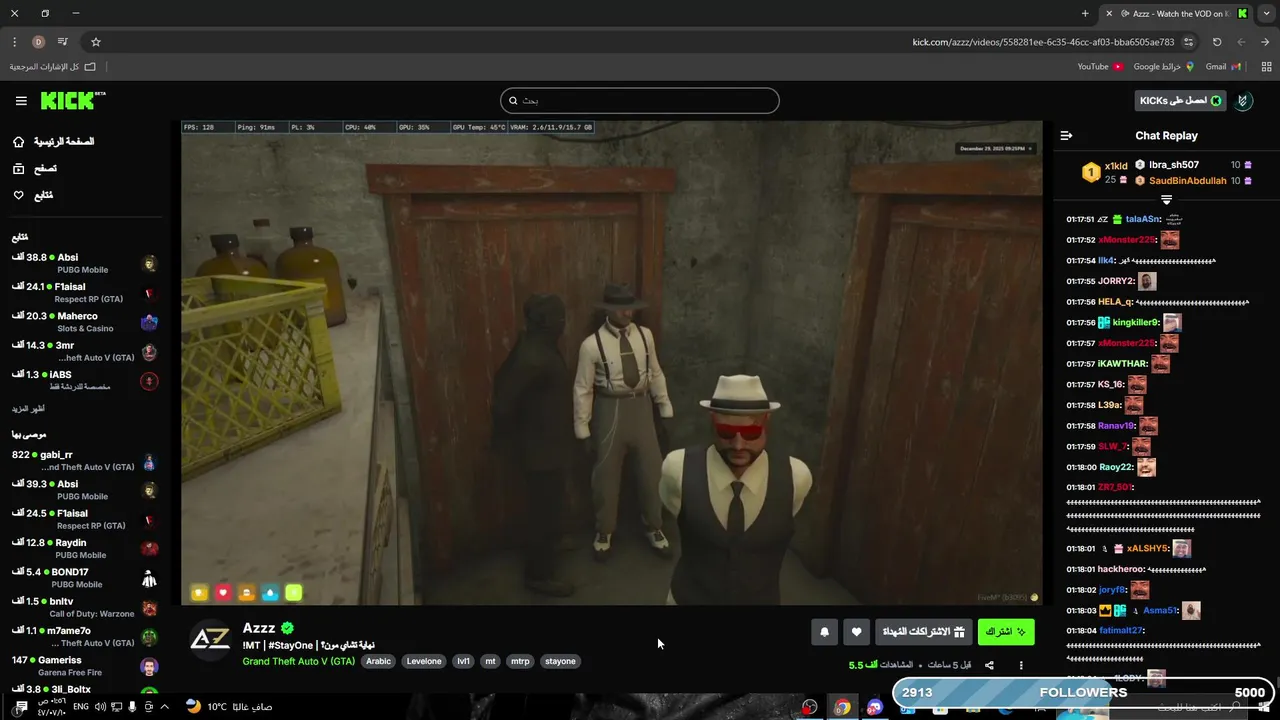Image resolution: width=1280 pixels, height=720 pixels.
Task: Open the Kick hamburger menu
Action: [21, 101]
